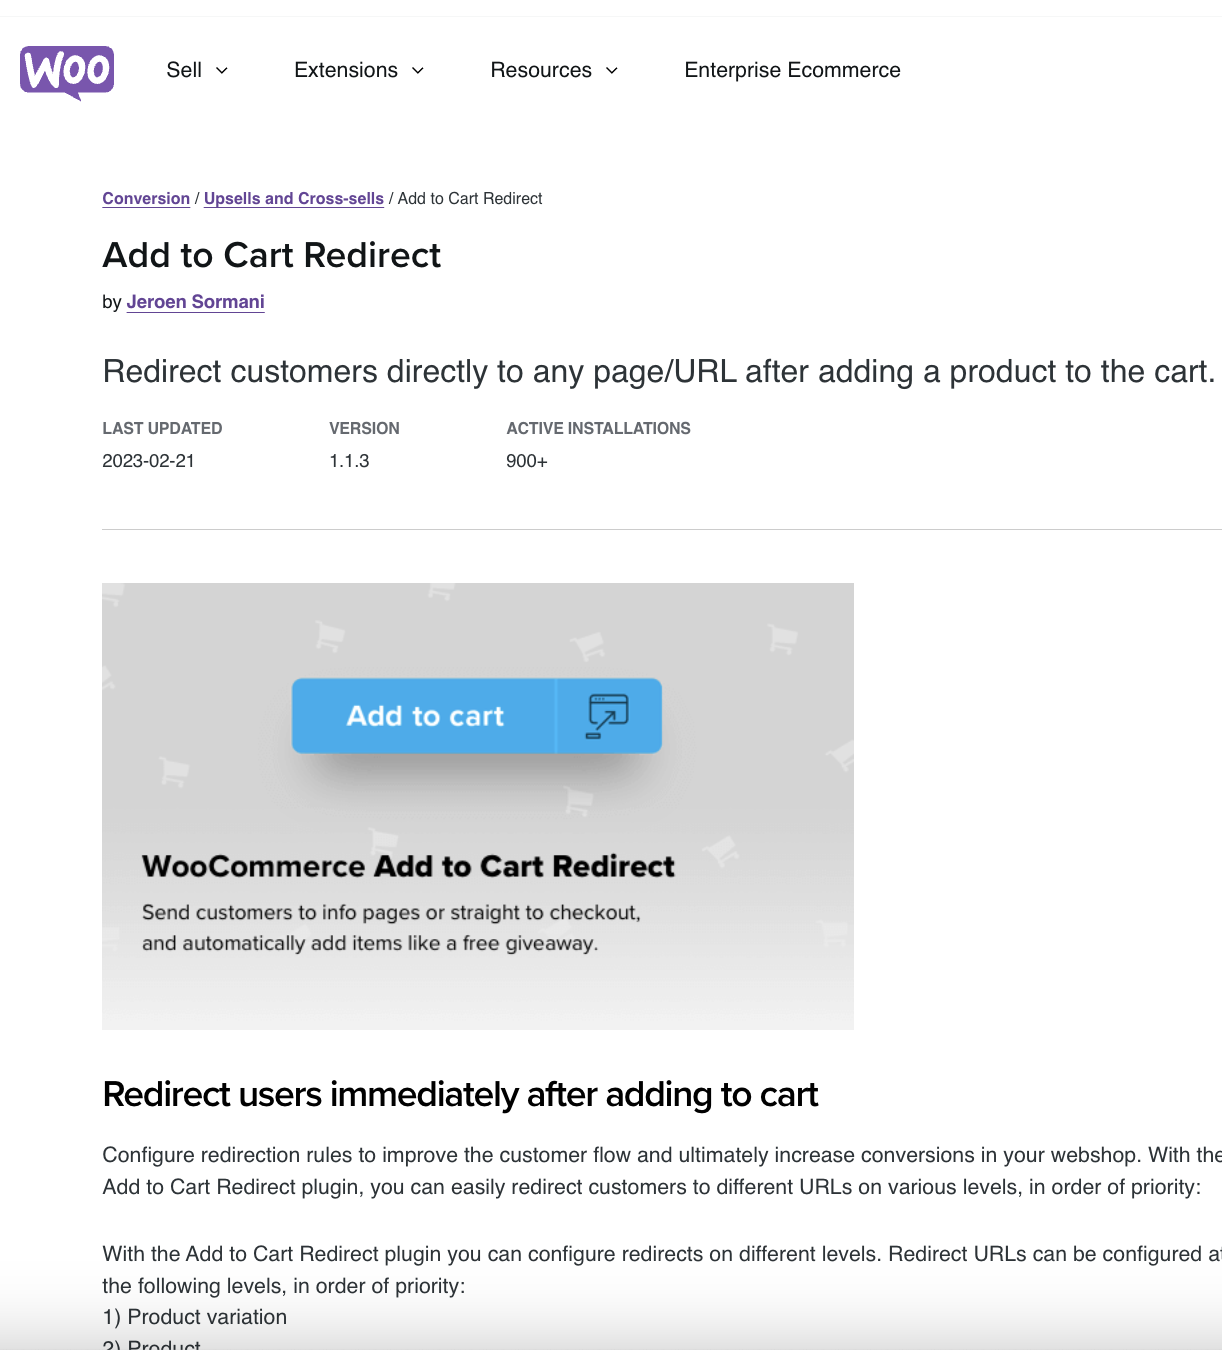Click the LAST UPDATED date 2023-02-21

pos(149,461)
